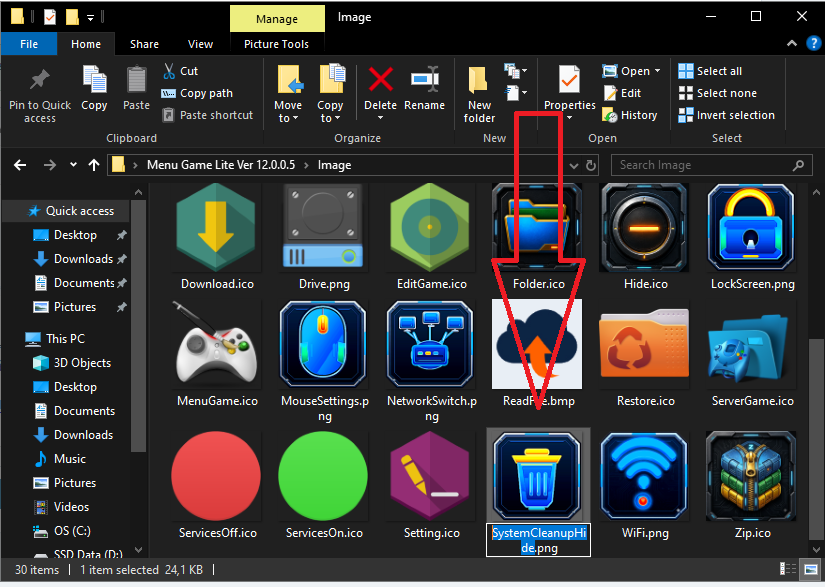825x587 pixels.
Task: Select the ServicesOff.ico red circle file
Action: 216,476
